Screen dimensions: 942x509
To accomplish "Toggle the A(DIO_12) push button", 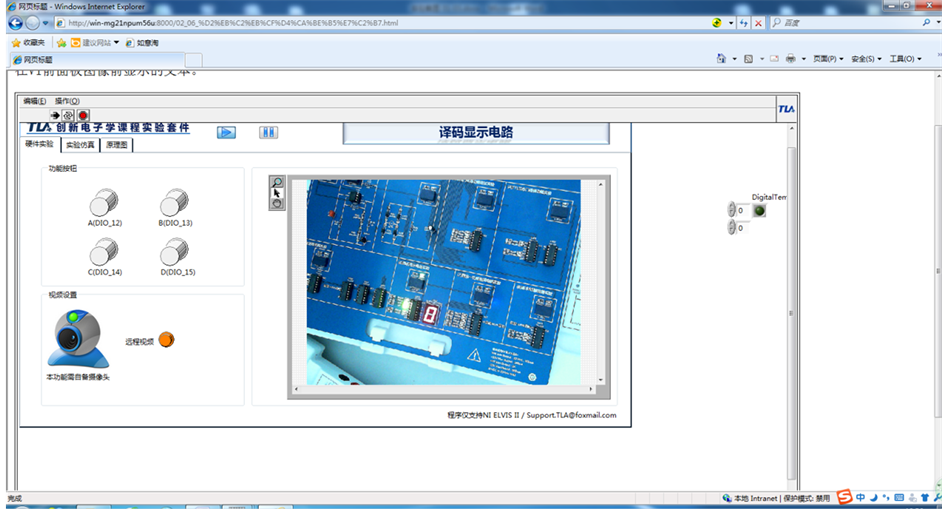I will pos(104,202).
